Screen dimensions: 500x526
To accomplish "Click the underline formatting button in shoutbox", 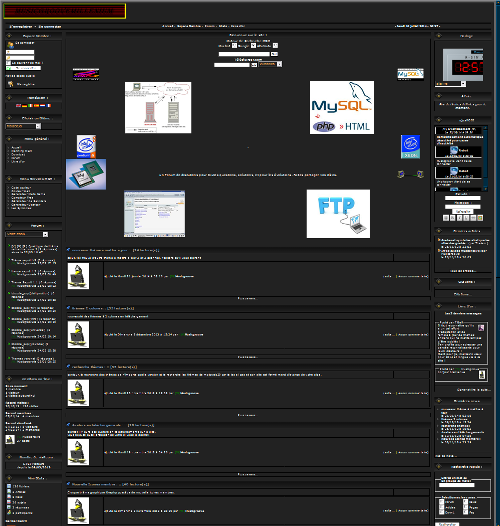I will 466,218.
